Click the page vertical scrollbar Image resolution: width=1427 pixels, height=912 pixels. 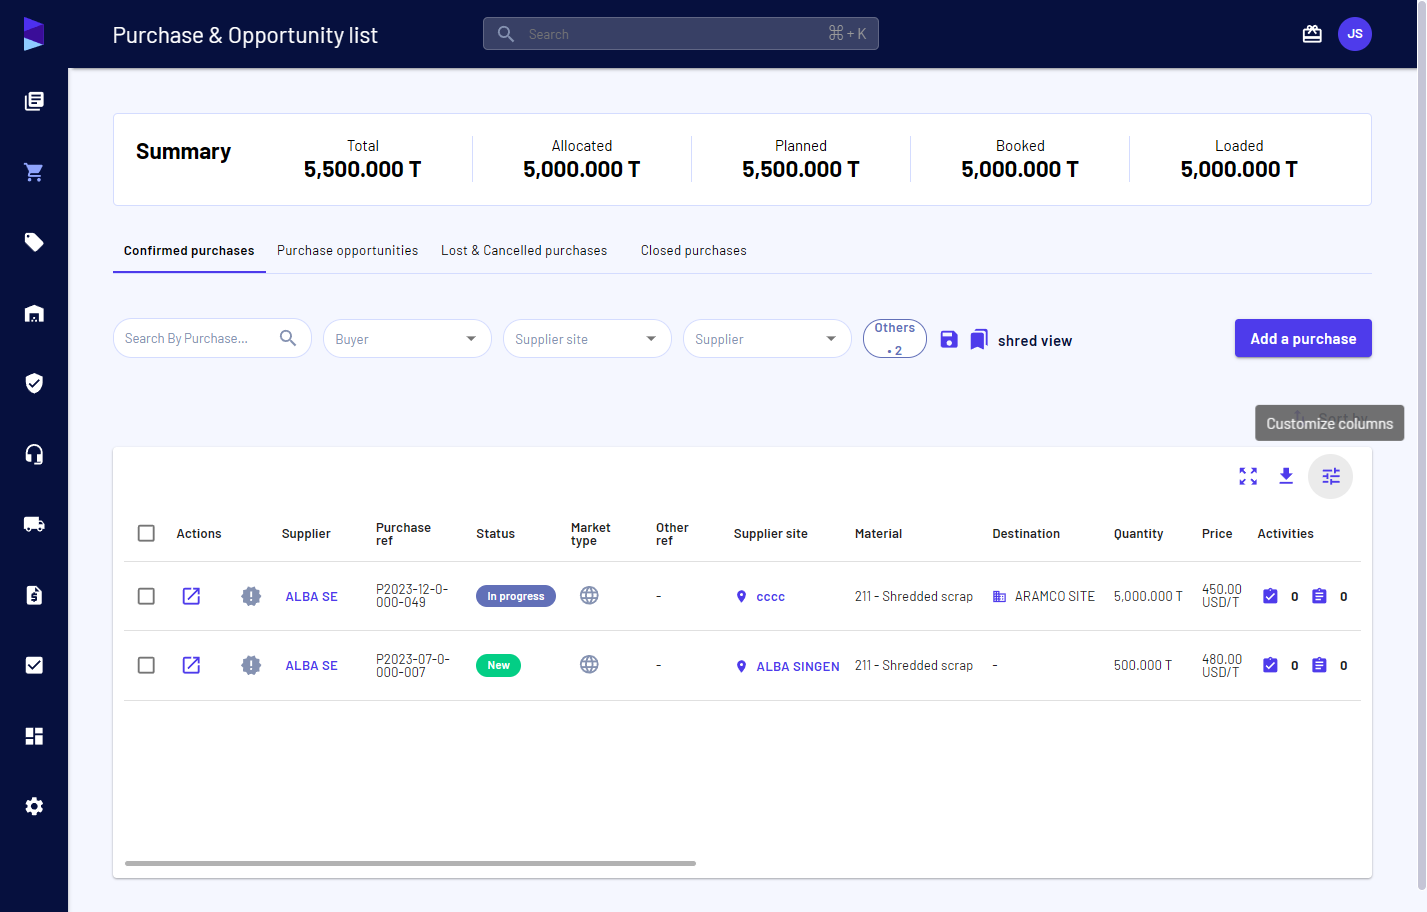1422,445
